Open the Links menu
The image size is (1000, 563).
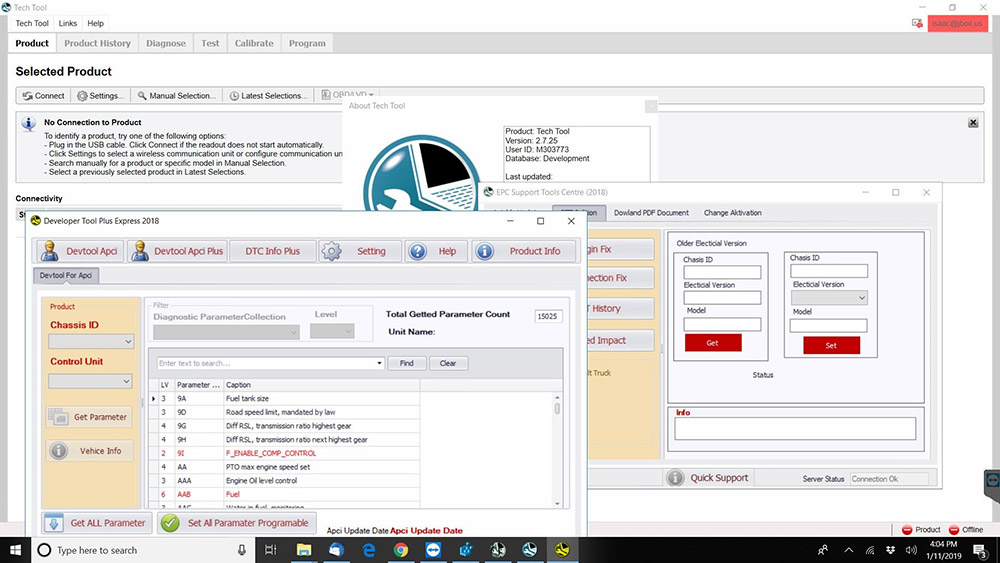click(x=68, y=24)
